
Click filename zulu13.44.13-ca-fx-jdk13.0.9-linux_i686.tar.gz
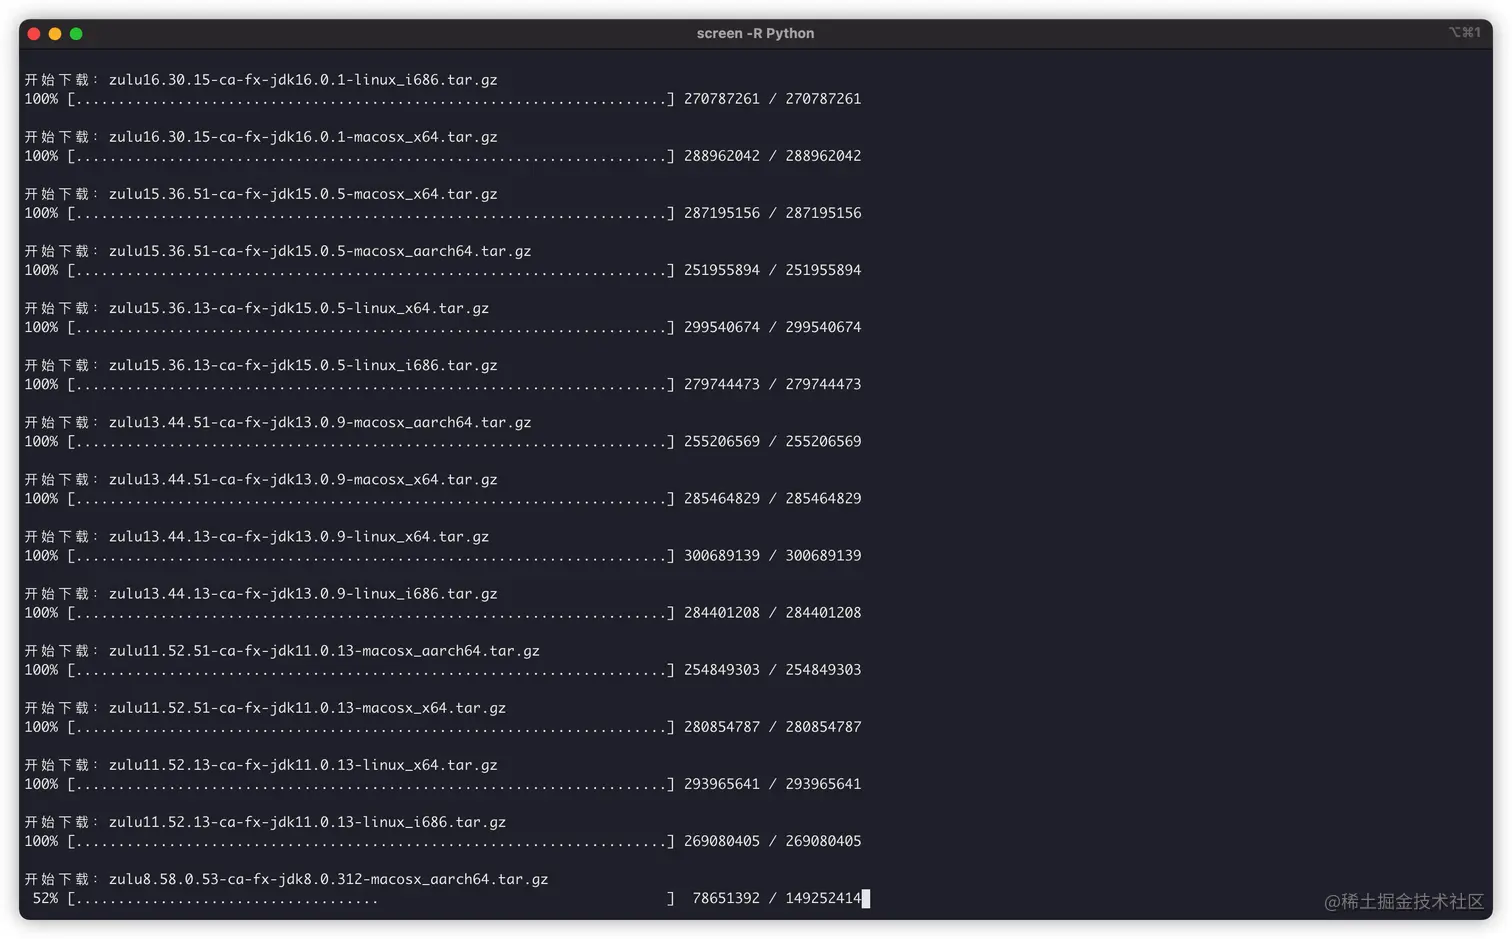pos(303,593)
